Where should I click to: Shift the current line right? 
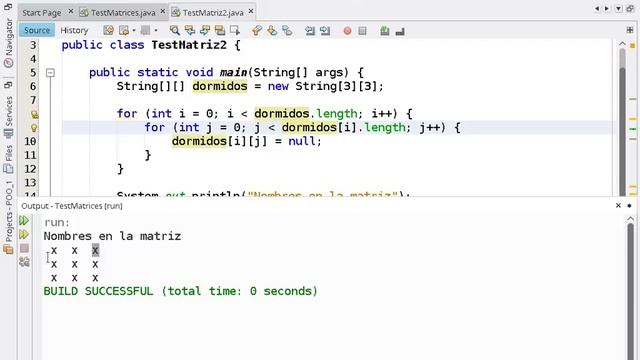click(x=325, y=30)
